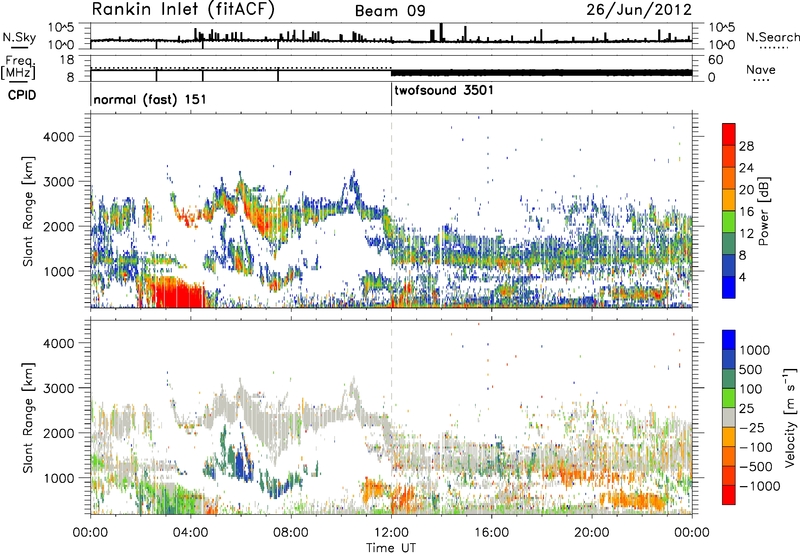Viewport: 800px width, 554px height.
Task: Click the red swatch of Power colorbar
Action: (729, 134)
